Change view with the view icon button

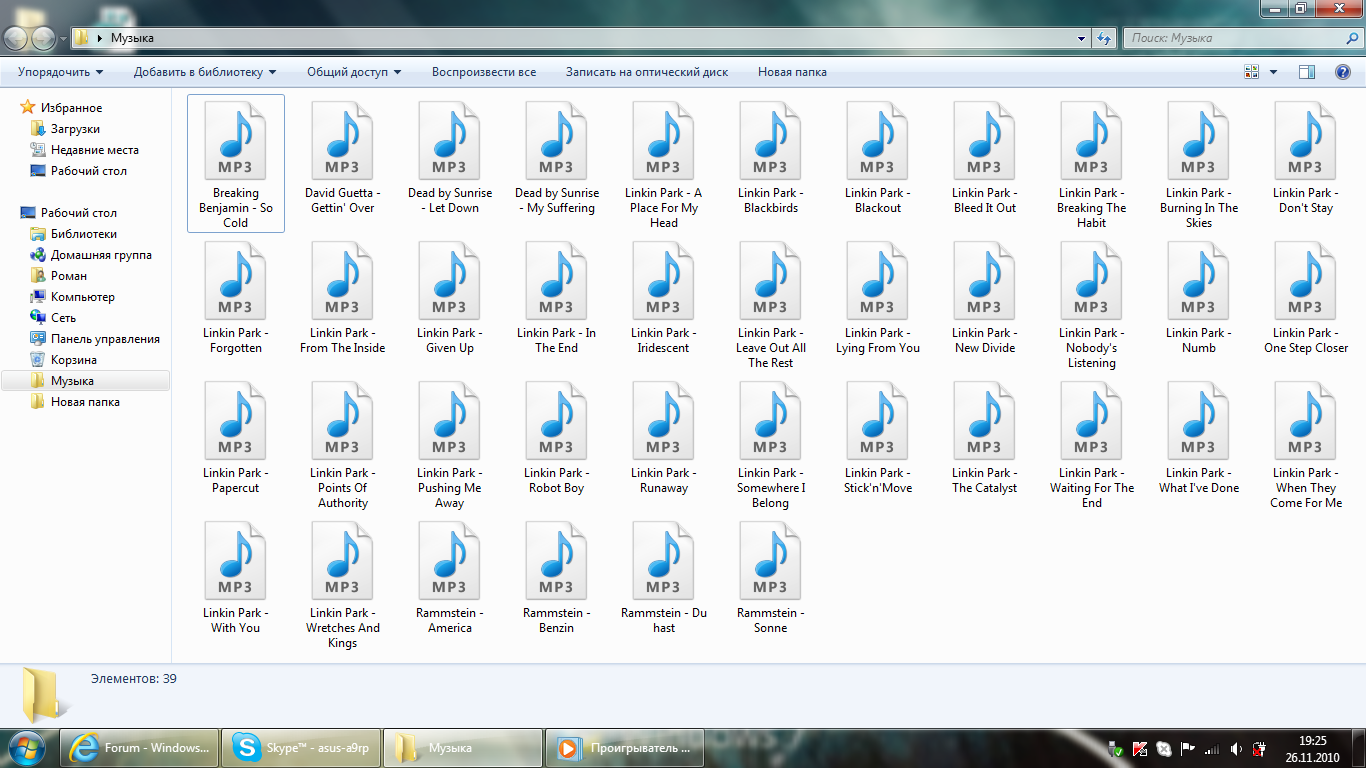coord(1251,72)
